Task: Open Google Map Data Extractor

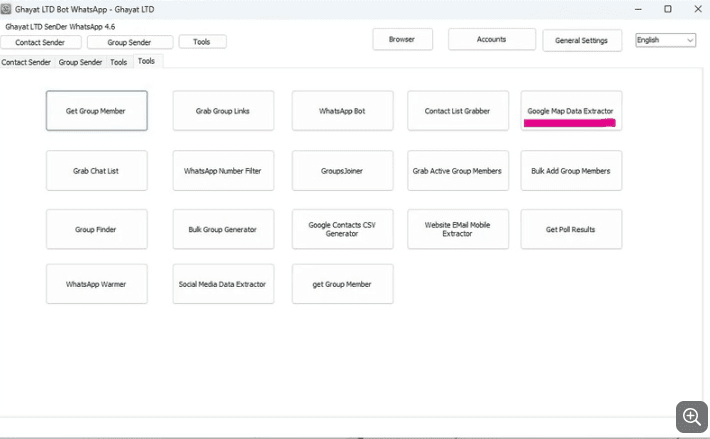Action: (x=571, y=111)
